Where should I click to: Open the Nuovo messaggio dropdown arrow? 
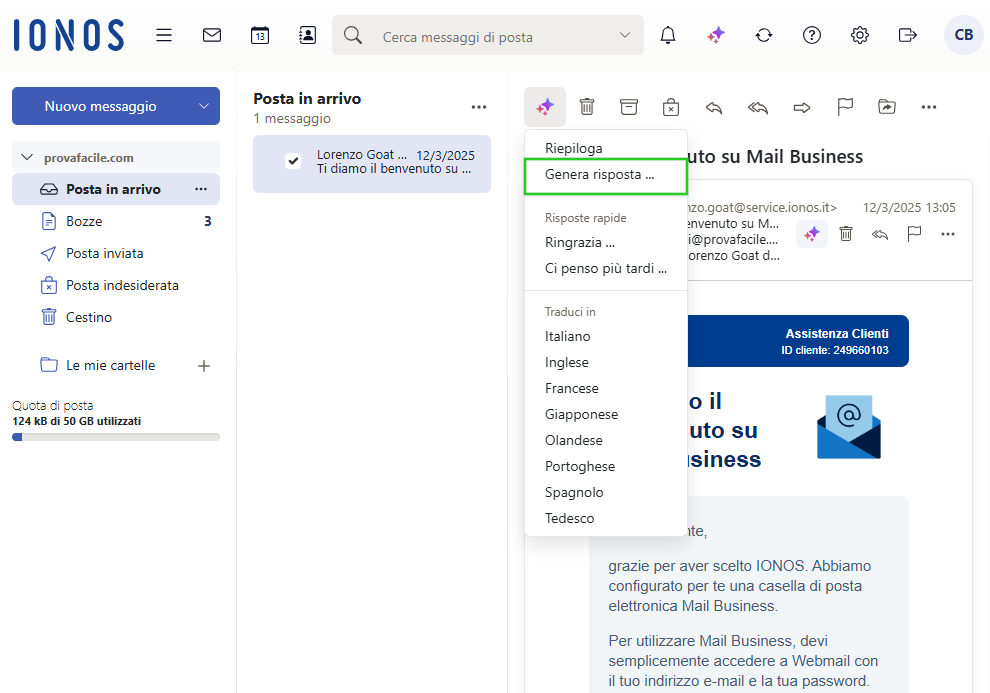204,106
